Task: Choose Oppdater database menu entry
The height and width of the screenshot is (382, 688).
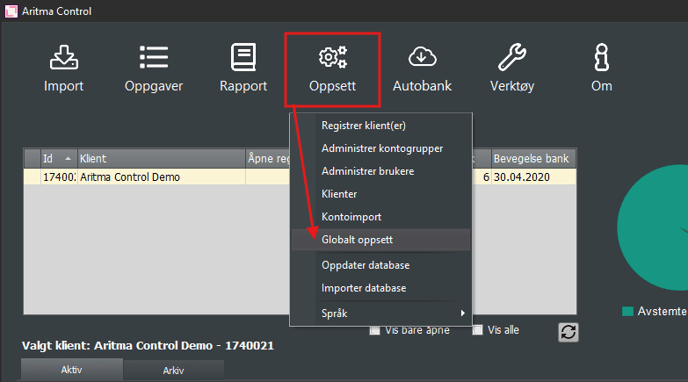Action: [x=381, y=265]
